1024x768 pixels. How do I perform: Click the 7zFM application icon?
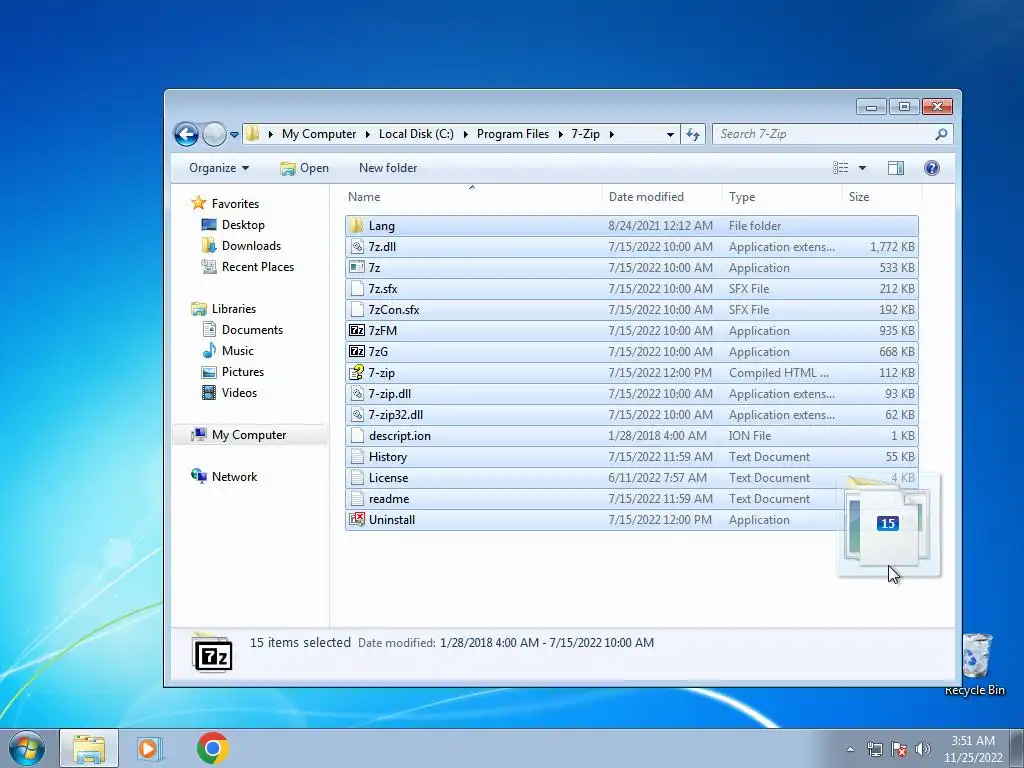pyautogui.click(x=357, y=330)
